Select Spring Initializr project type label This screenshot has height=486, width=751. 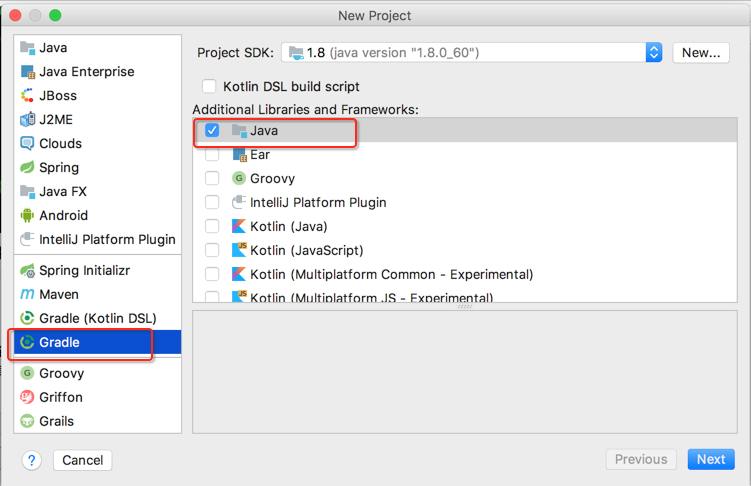pos(84,271)
